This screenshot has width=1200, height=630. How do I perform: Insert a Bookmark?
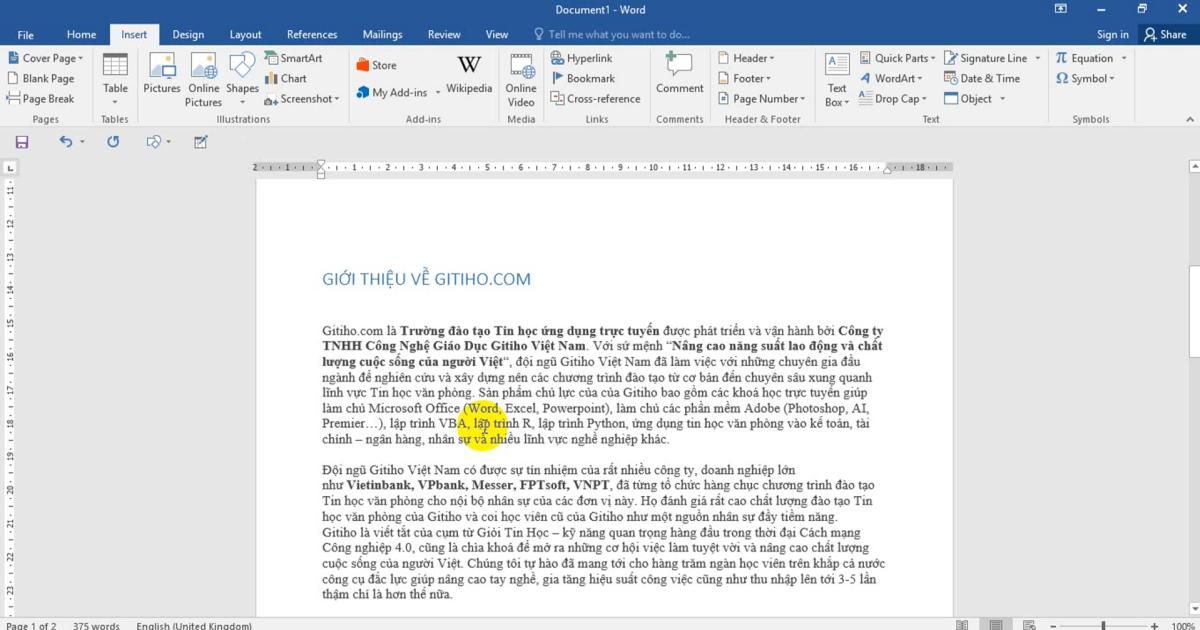pyautogui.click(x=592, y=78)
